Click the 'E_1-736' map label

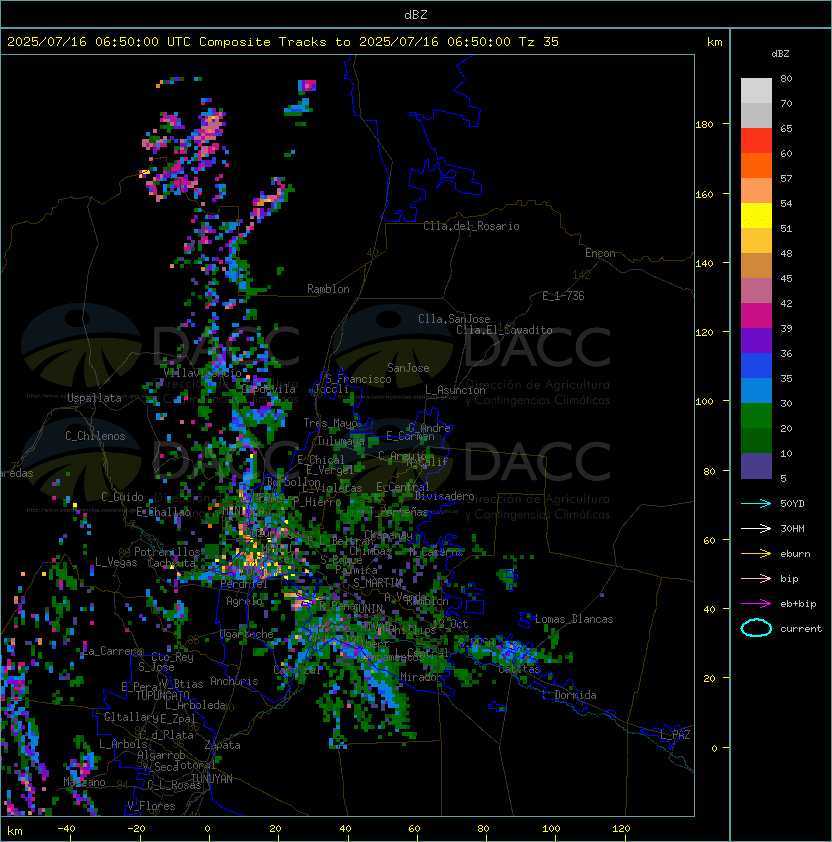pos(563,296)
